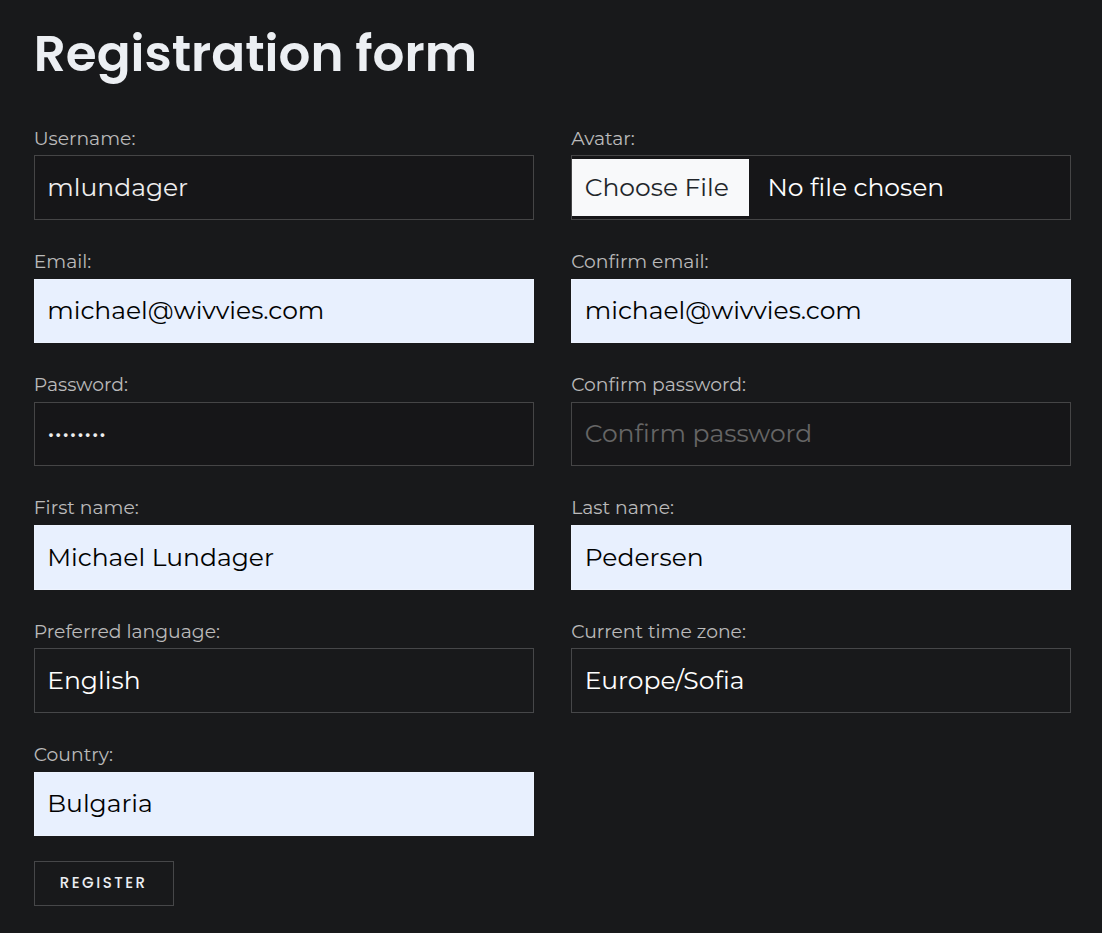Click the 'Username:' label
The image size is (1102, 933).
[x=84, y=138]
